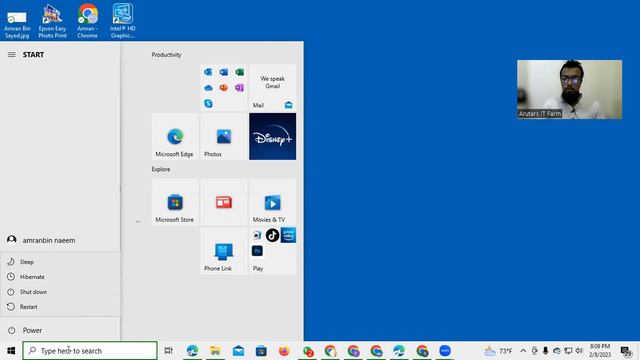
Task: Open the Zoom app on taskbar
Action: (445, 351)
